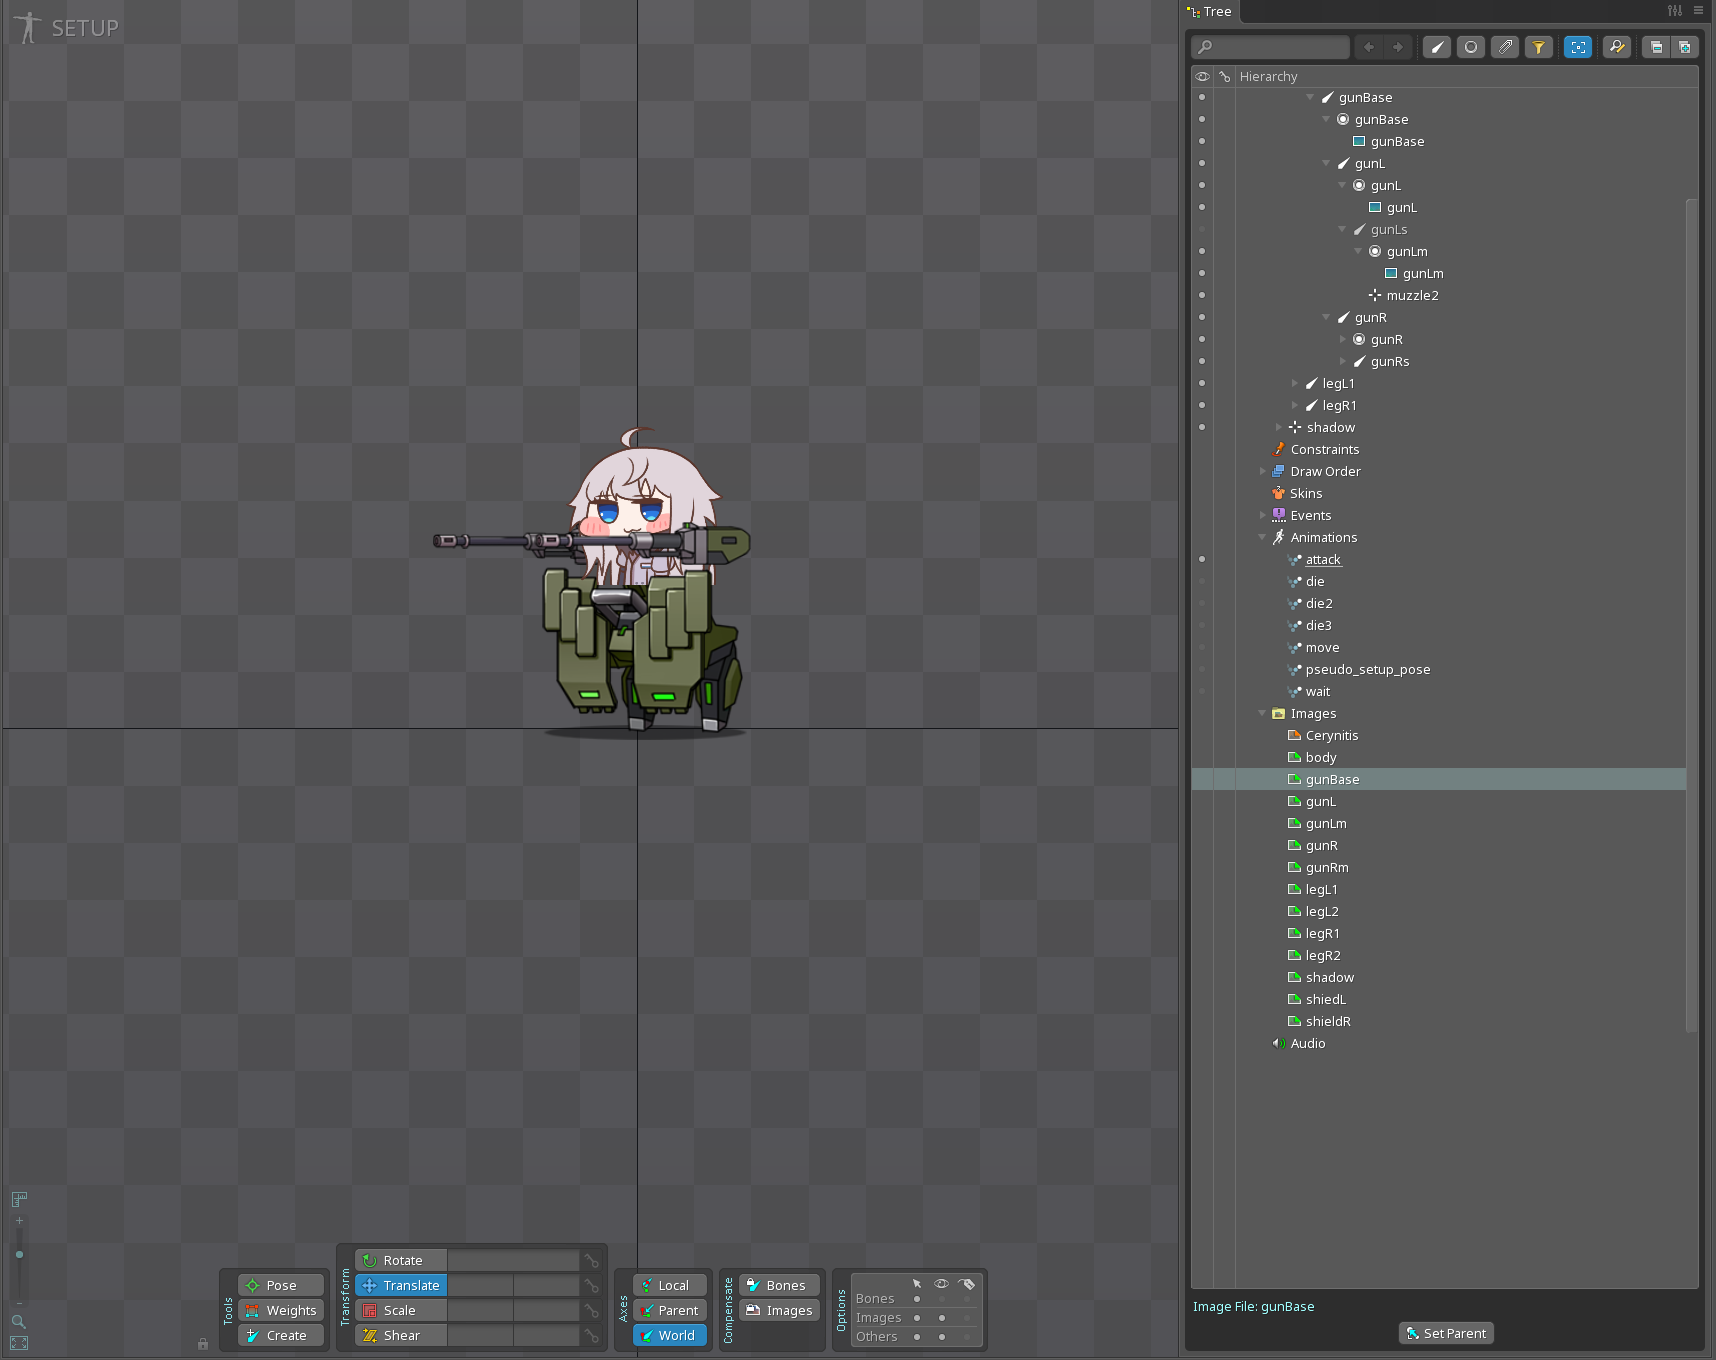The width and height of the screenshot is (1716, 1360).
Task: Click the lock icon next to Rotate
Action: coord(592,1261)
